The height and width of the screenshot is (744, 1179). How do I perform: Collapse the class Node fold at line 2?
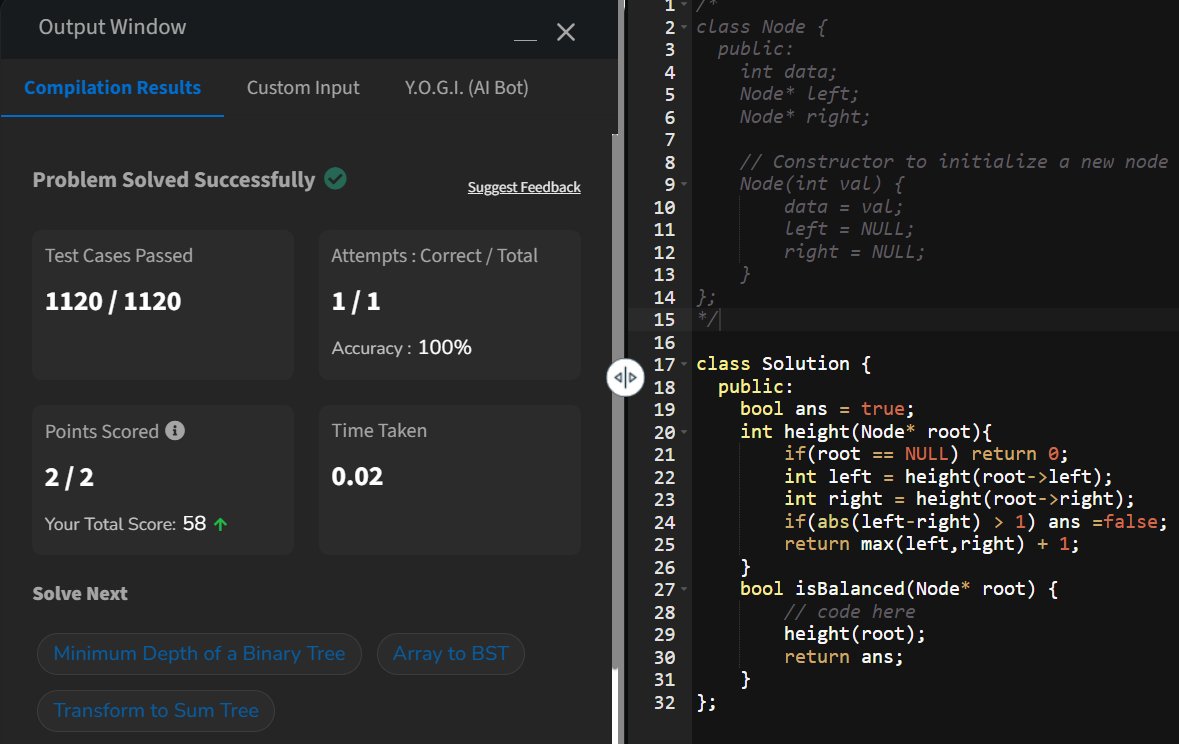(x=684, y=27)
